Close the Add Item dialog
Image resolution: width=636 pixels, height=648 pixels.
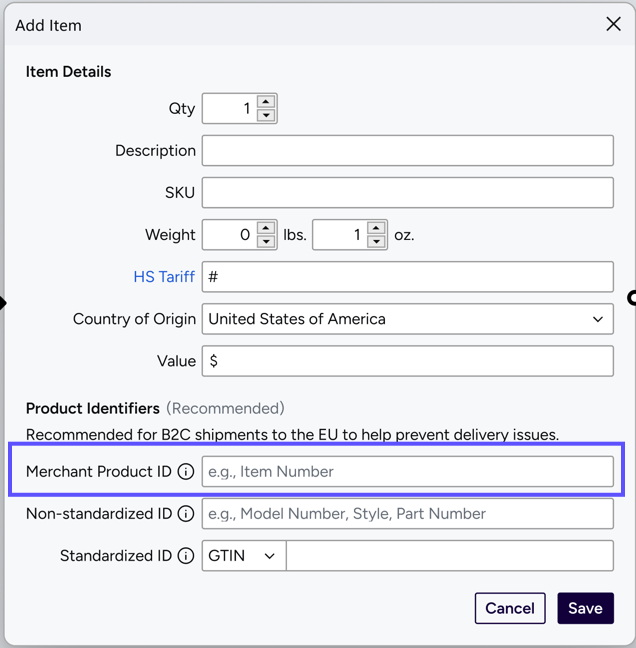(x=613, y=24)
